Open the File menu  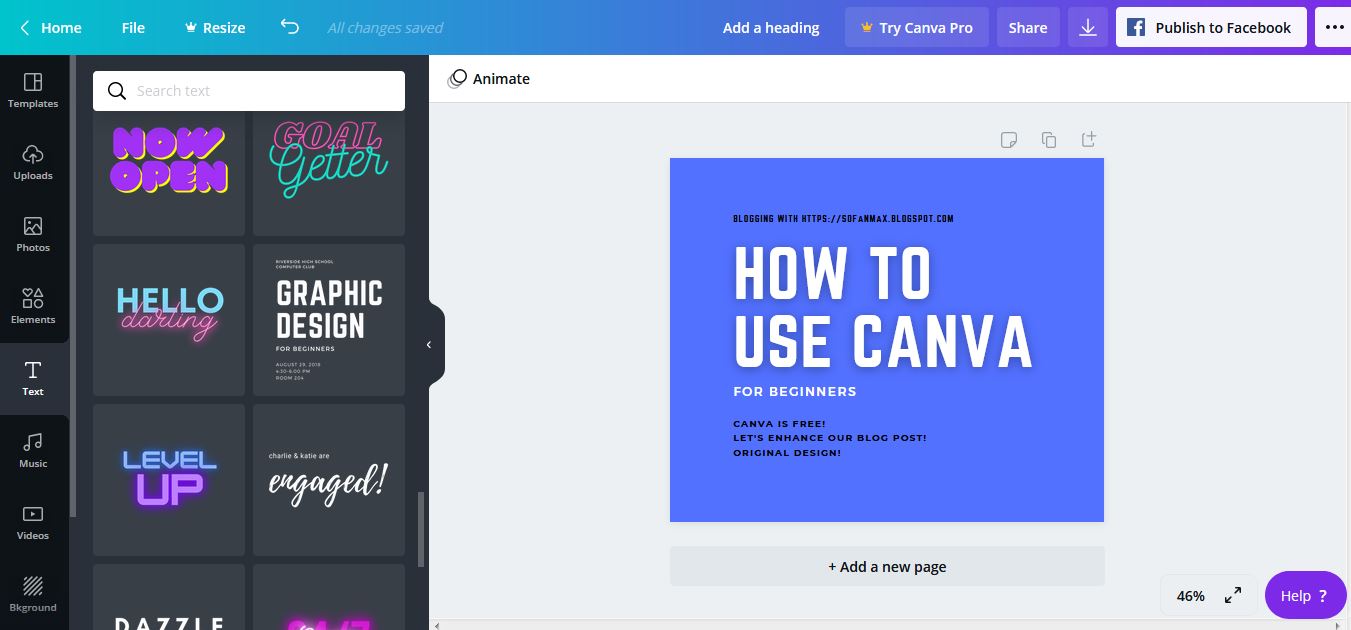pyautogui.click(x=132, y=27)
